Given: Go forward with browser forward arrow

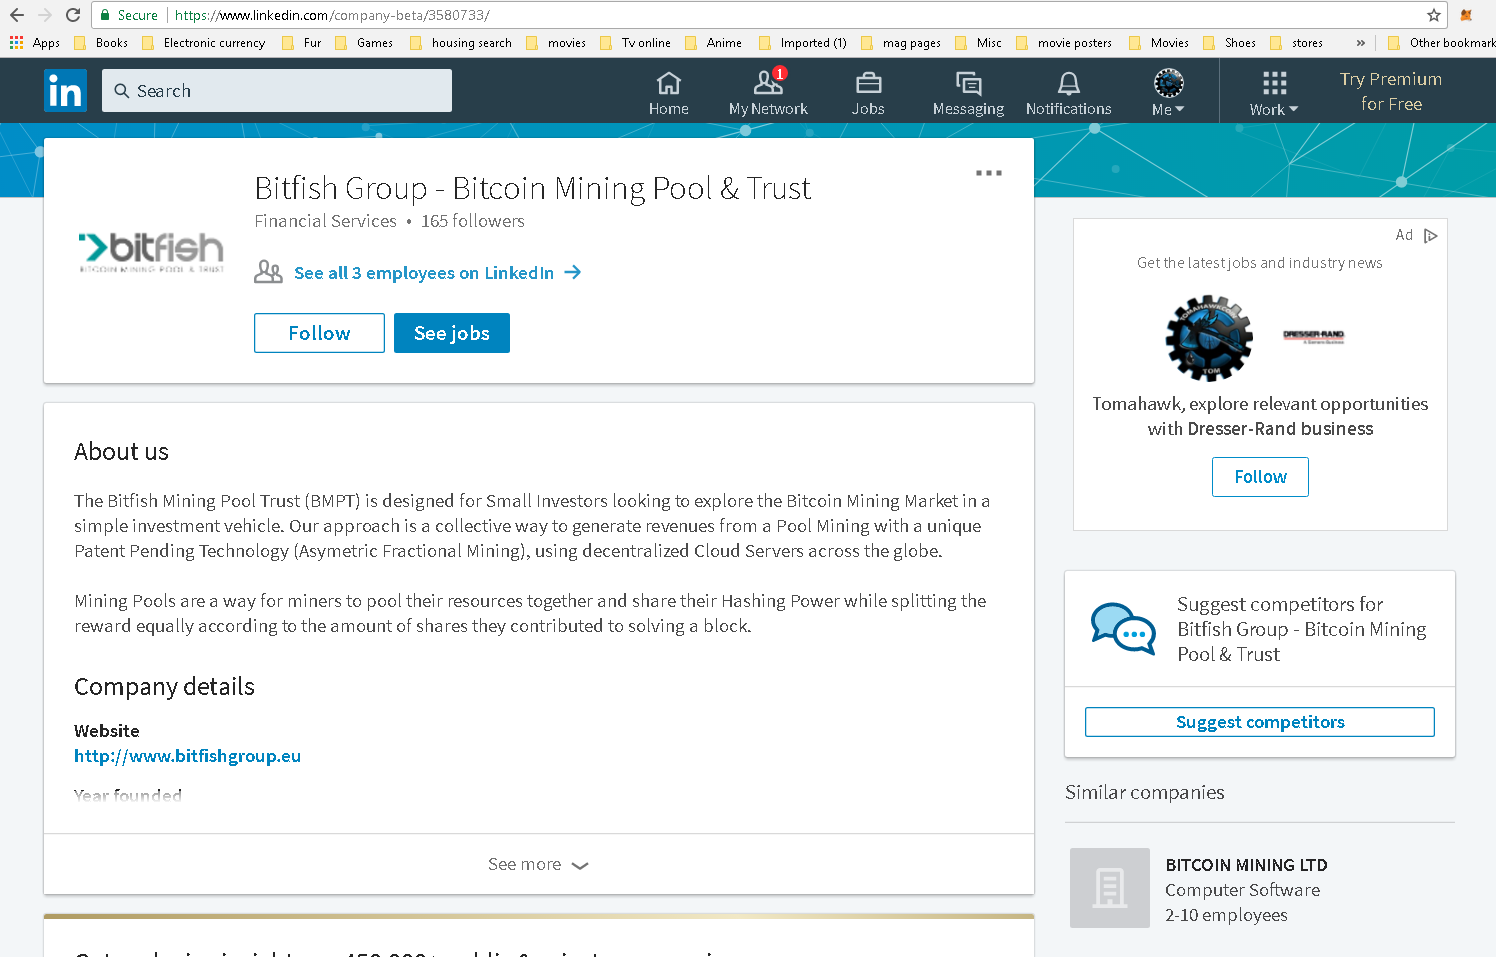Looking at the screenshot, I should (x=45, y=15).
